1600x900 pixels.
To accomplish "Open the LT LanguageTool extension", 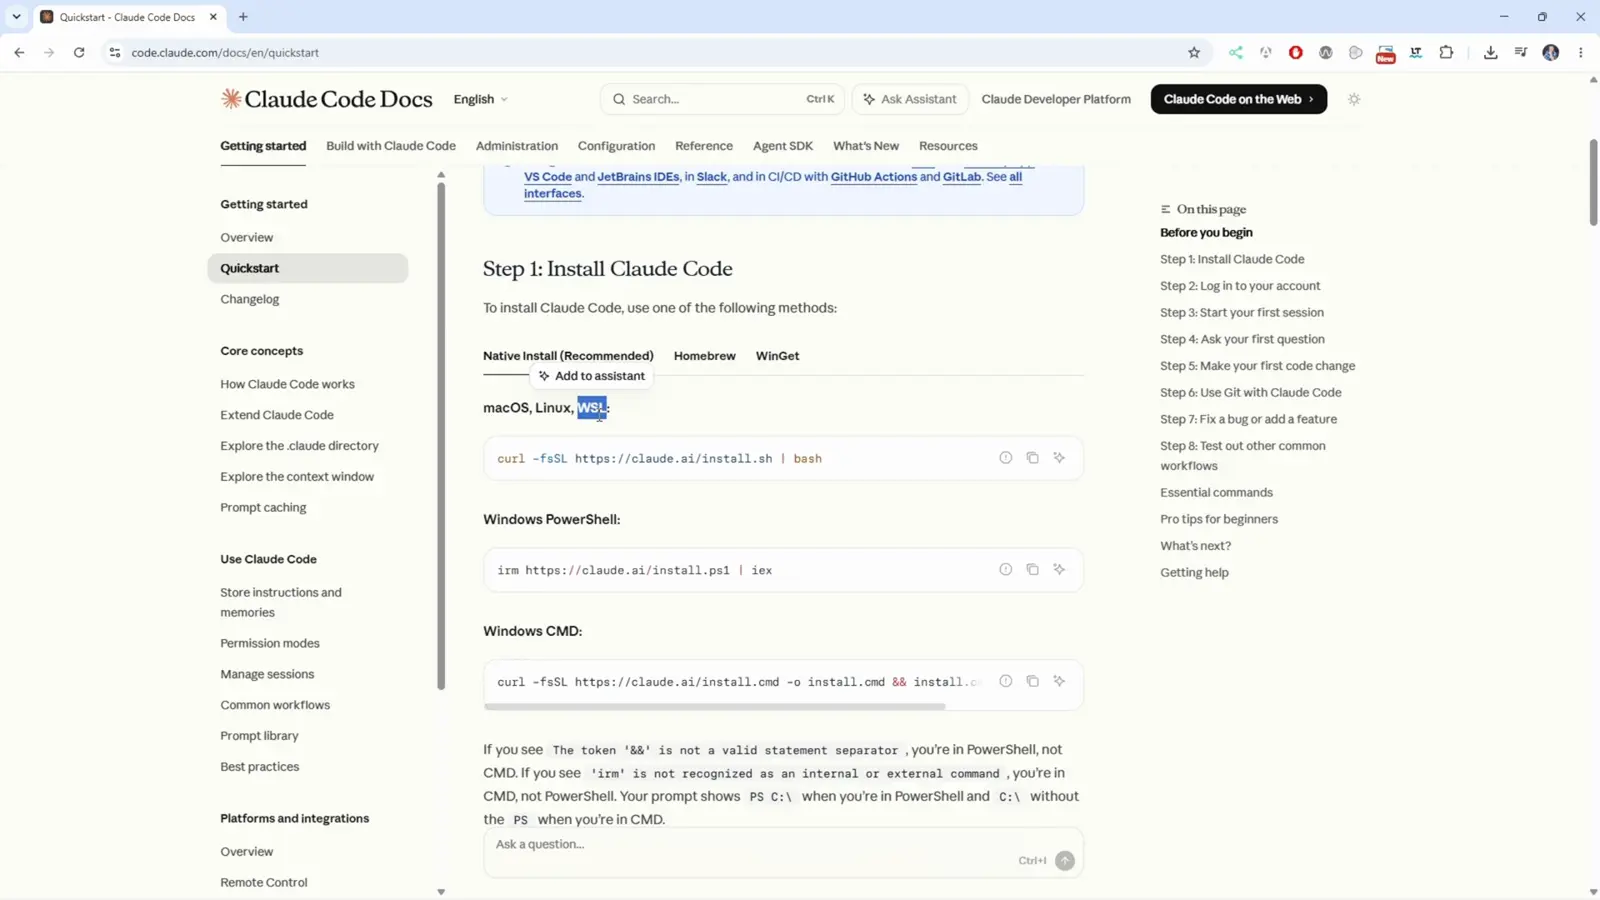I will tap(1416, 53).
